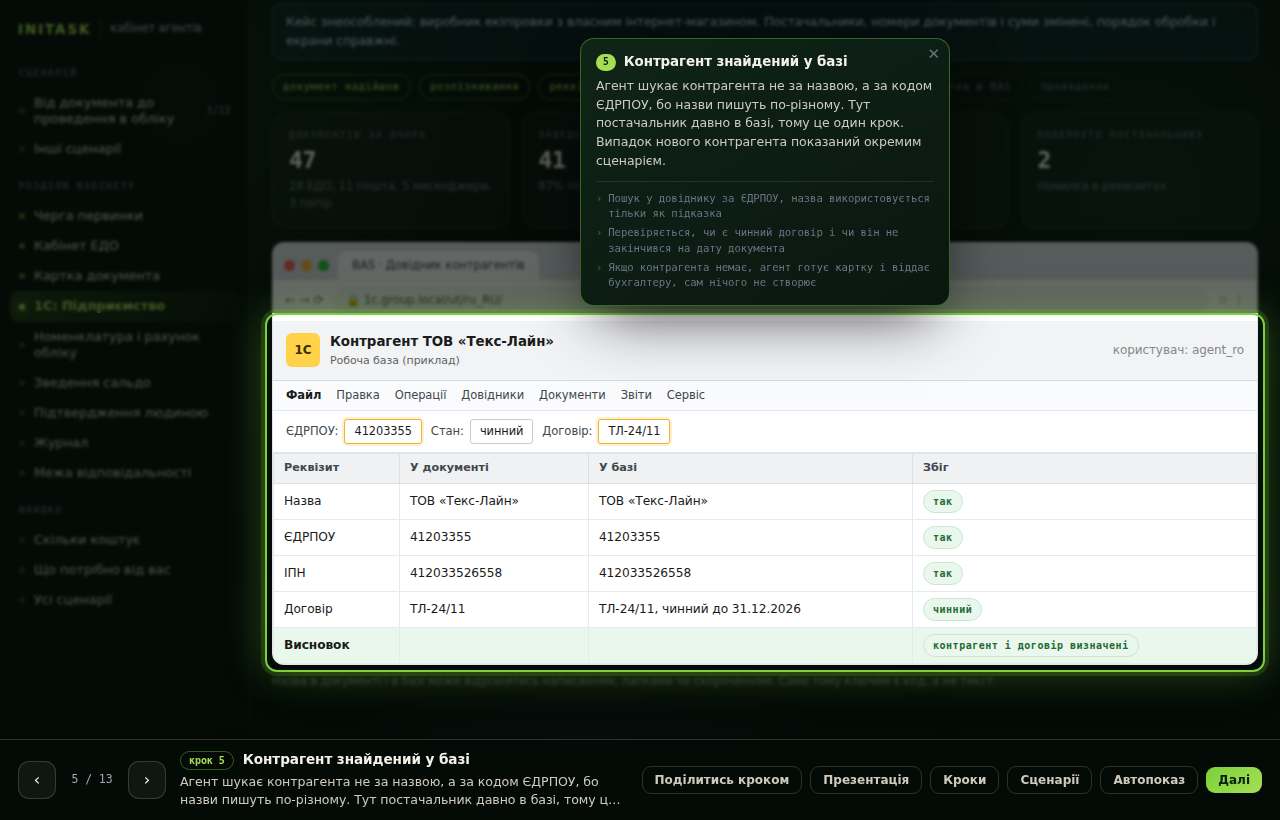This screenshot has width=1280, height=820.
Task: Open the Презентація mode button
Action: [x=866, y=780]
